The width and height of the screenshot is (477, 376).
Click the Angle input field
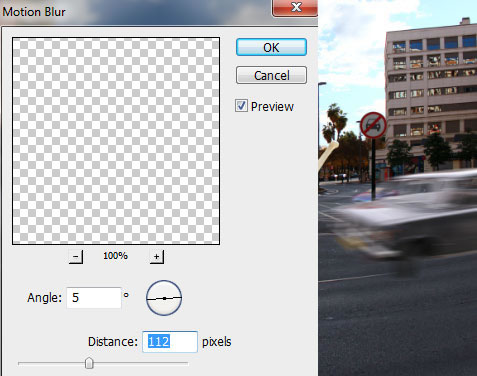(x=94, y=298)
